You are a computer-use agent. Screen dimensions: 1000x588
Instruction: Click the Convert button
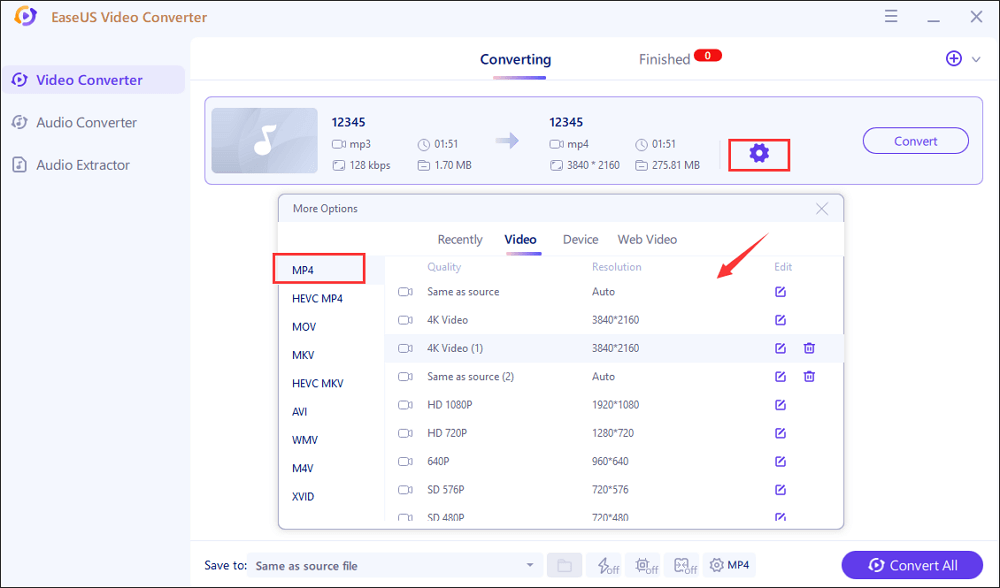tap(915, 141)
